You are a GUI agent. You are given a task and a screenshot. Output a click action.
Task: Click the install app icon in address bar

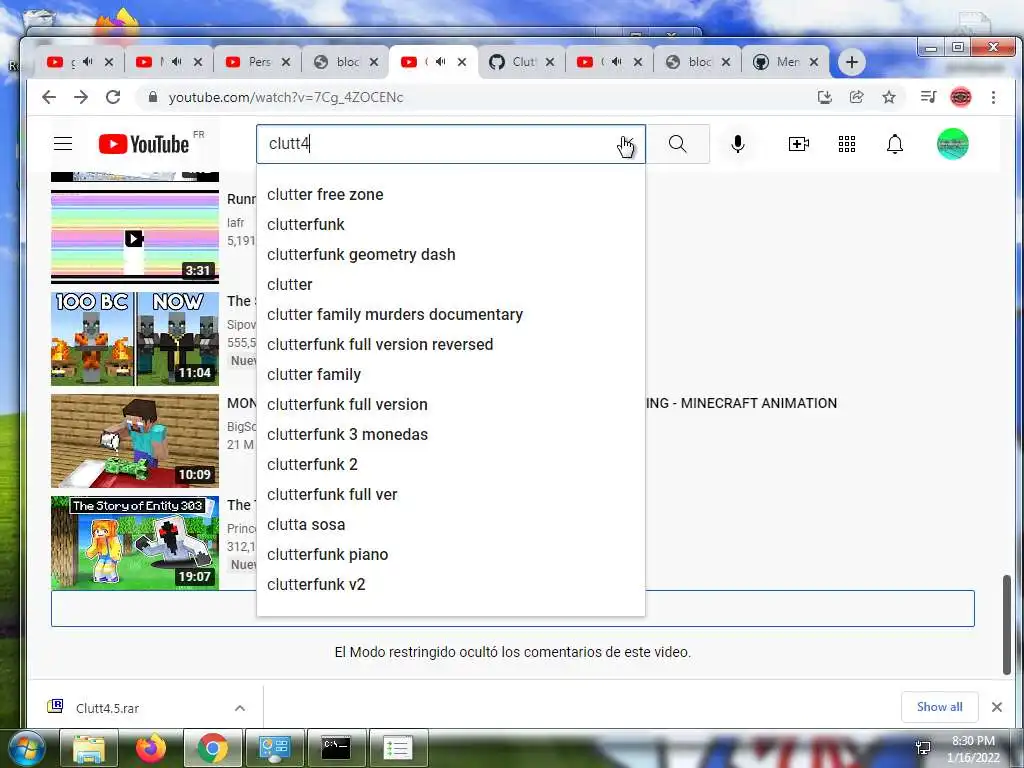[825, 97]
